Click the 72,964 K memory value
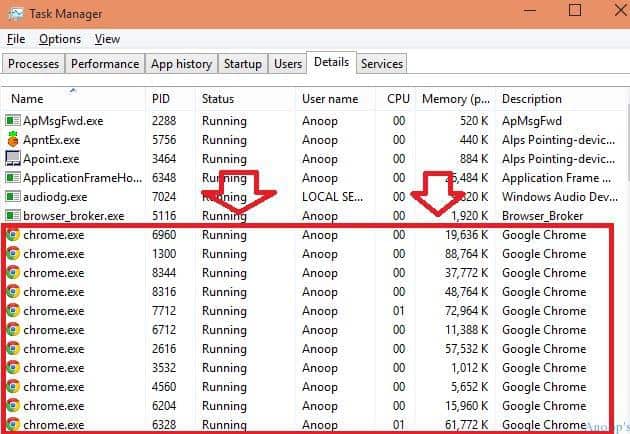The image size is (630, 434). 466,311
